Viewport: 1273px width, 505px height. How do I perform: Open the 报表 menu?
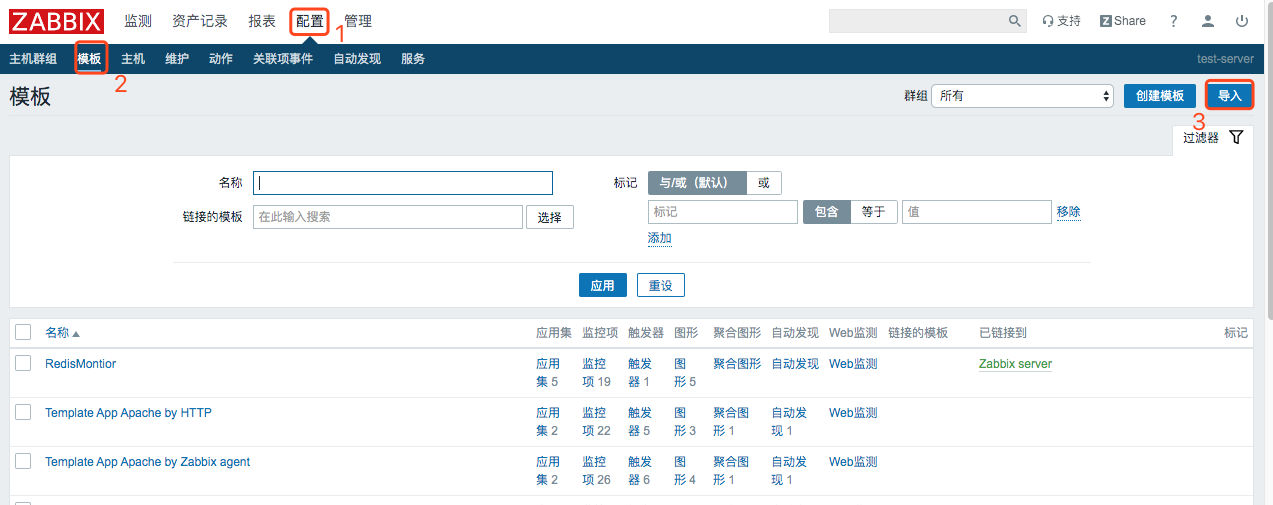[262, 21]
